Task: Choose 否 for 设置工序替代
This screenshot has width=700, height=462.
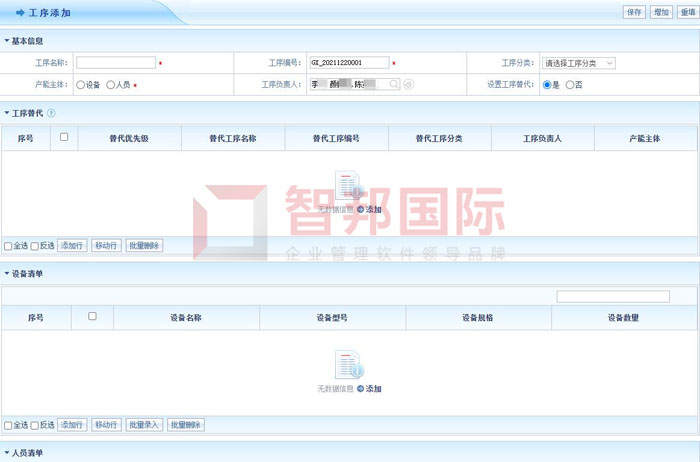Action: [570, 85]
